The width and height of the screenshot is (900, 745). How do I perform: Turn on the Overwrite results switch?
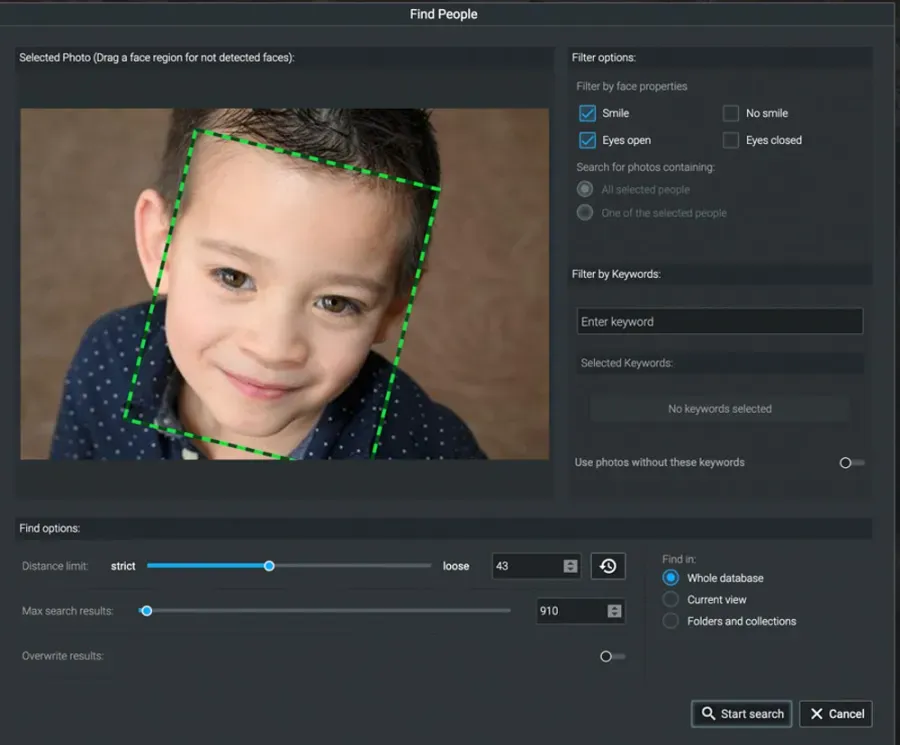(611, 656)
